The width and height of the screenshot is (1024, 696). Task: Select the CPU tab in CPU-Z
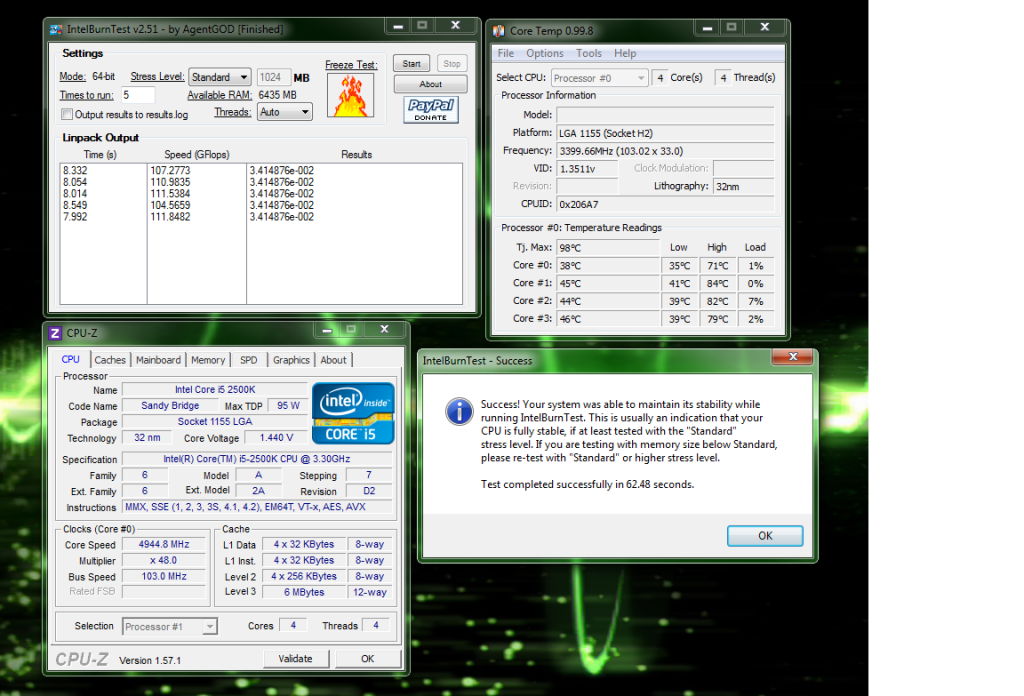point(71,359)
